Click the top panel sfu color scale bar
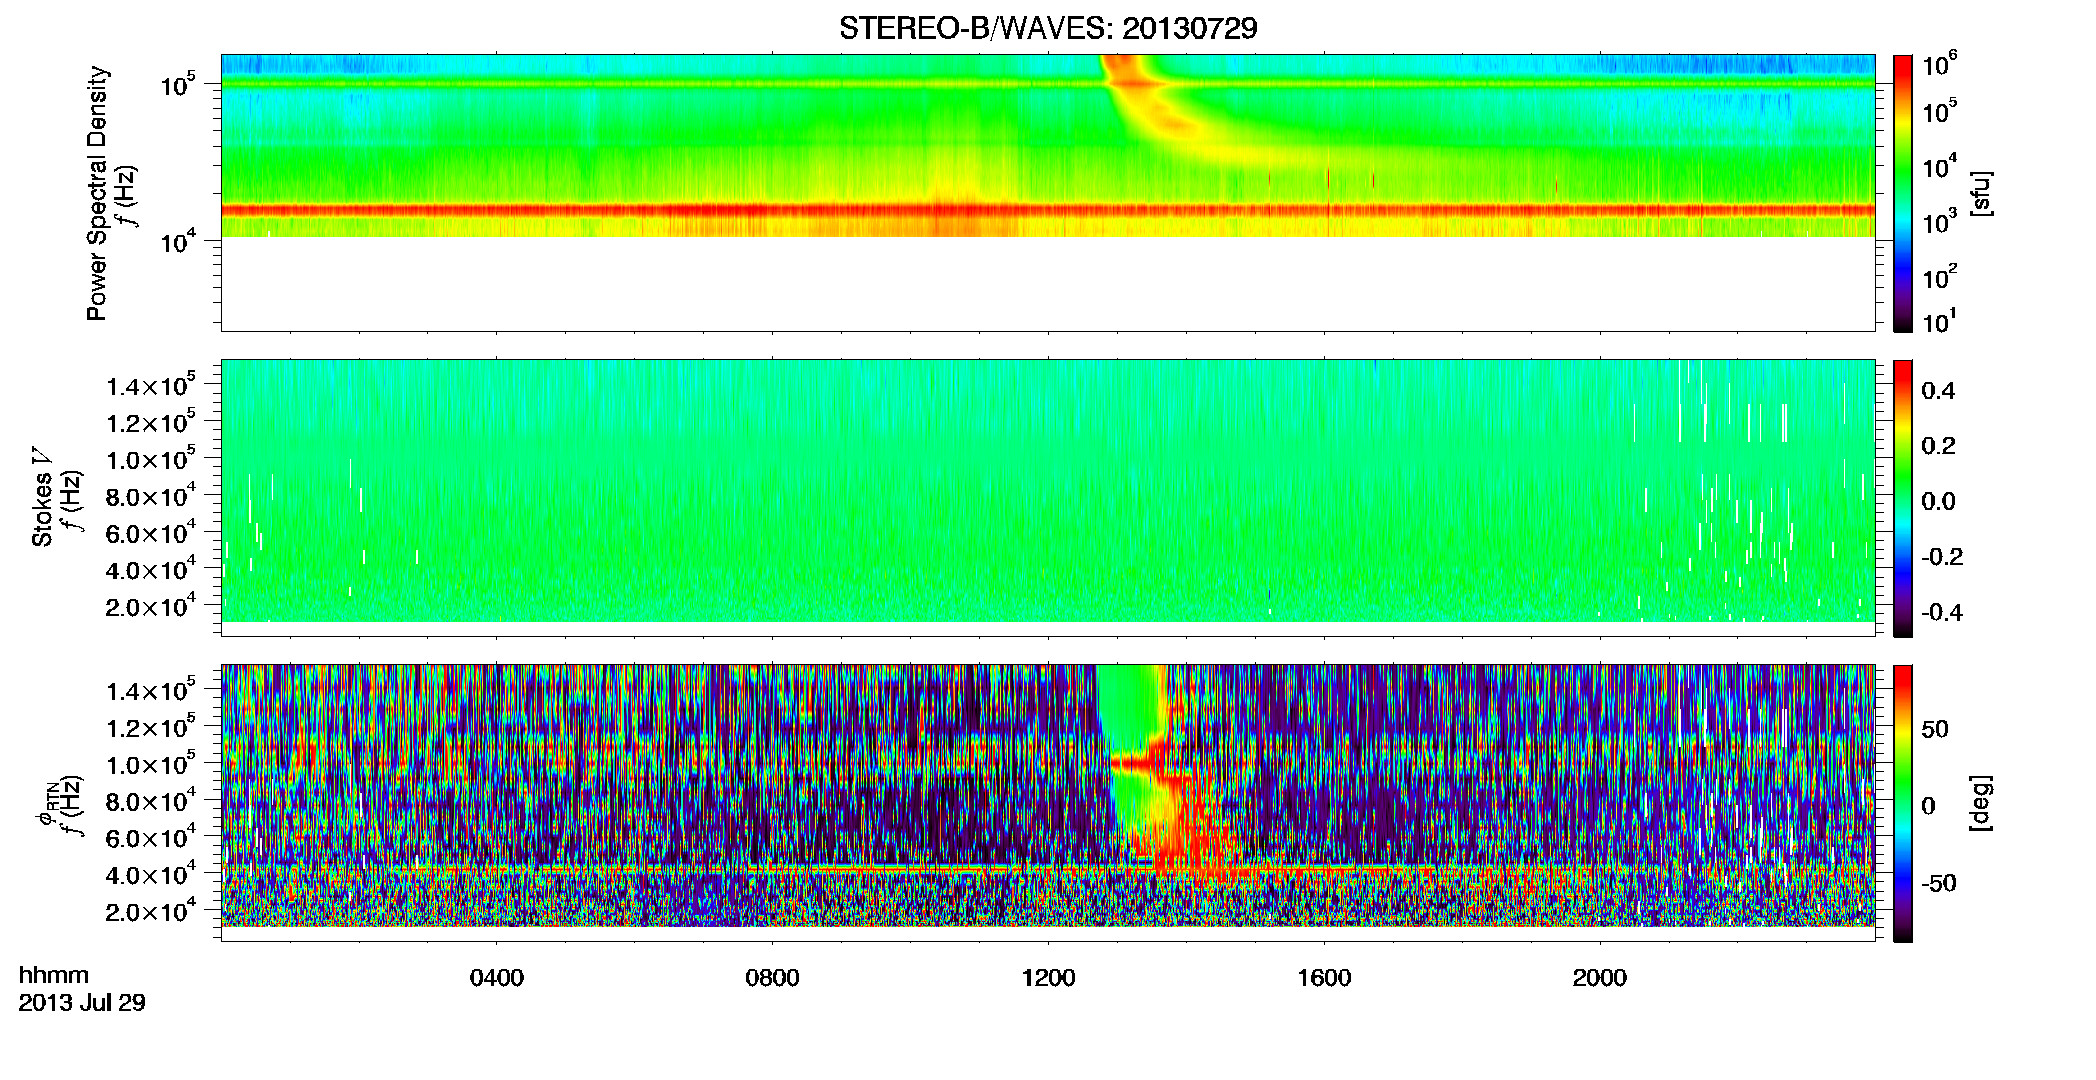2096x1080 pixels. click(1903, 193)
